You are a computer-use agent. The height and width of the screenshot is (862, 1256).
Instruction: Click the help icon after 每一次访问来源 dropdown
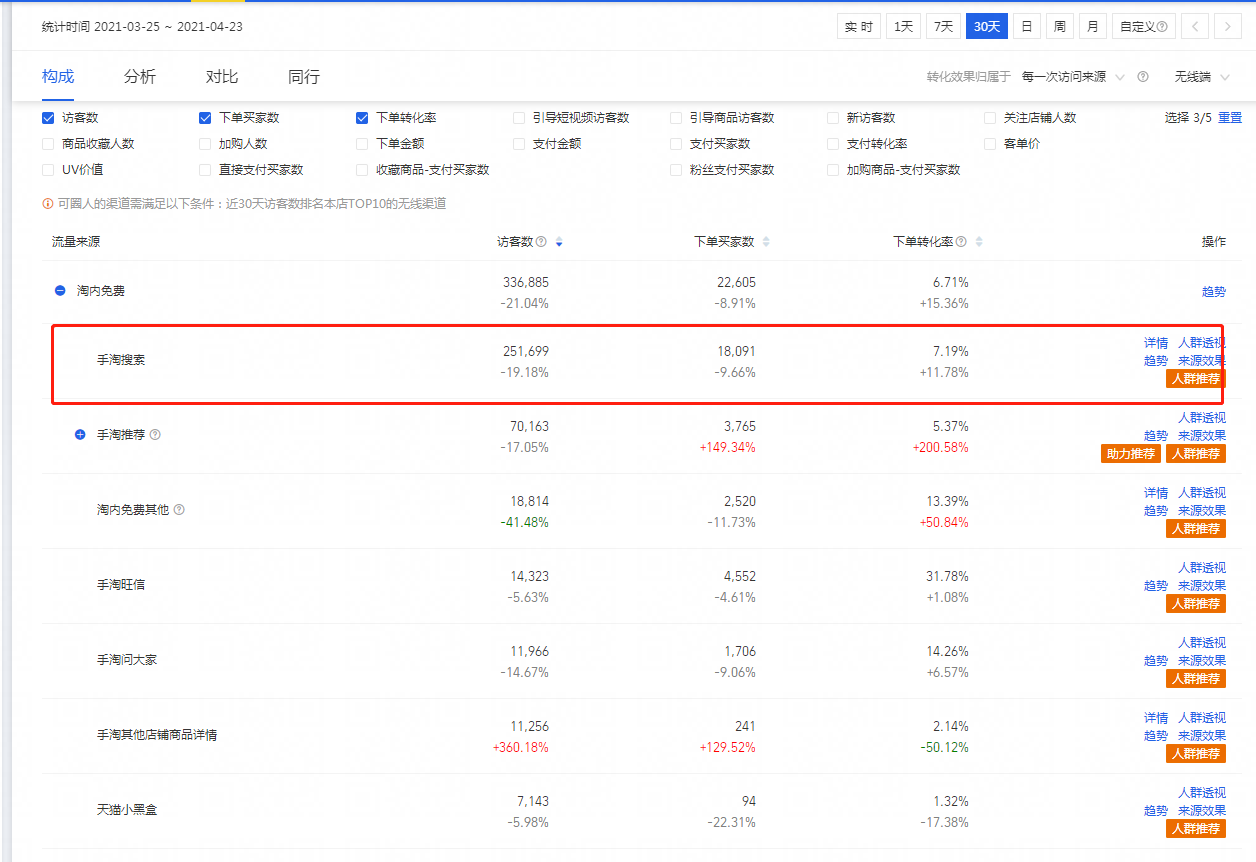(1143, 77)
